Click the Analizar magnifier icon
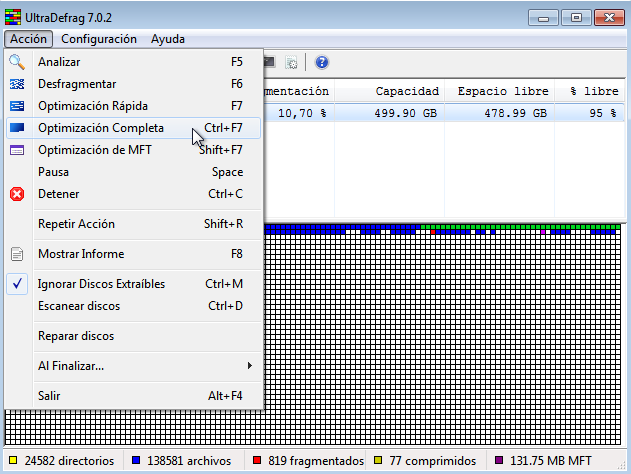The image size is (631, 474). point(17,62)
